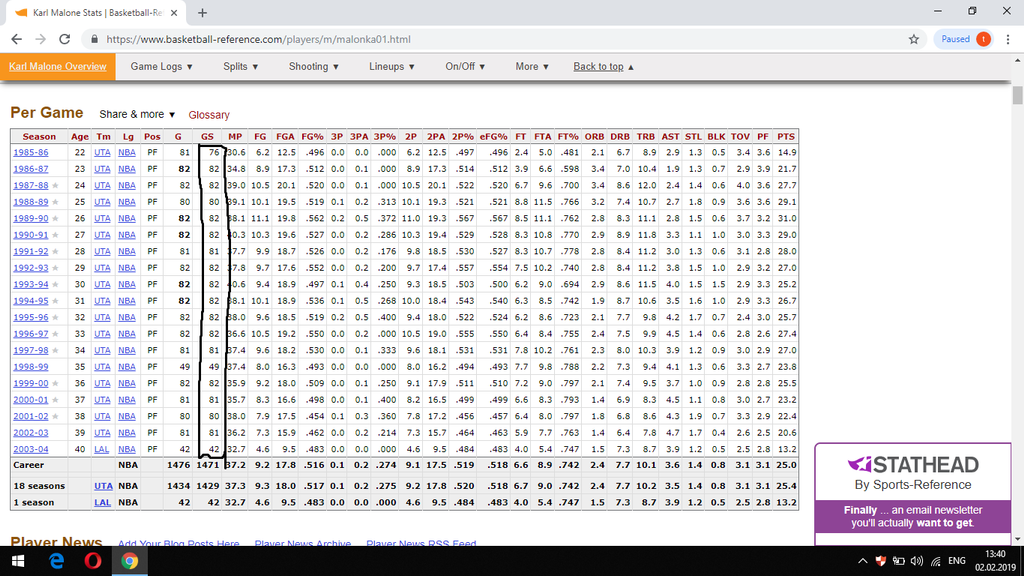Click the antivirus shield tray icon
The height and width of the screenshot is (576, 1024).
point(880,561)
